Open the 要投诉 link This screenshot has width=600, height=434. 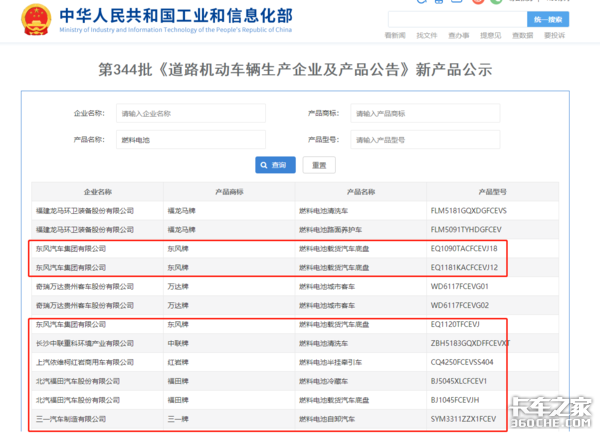[554, 35]
